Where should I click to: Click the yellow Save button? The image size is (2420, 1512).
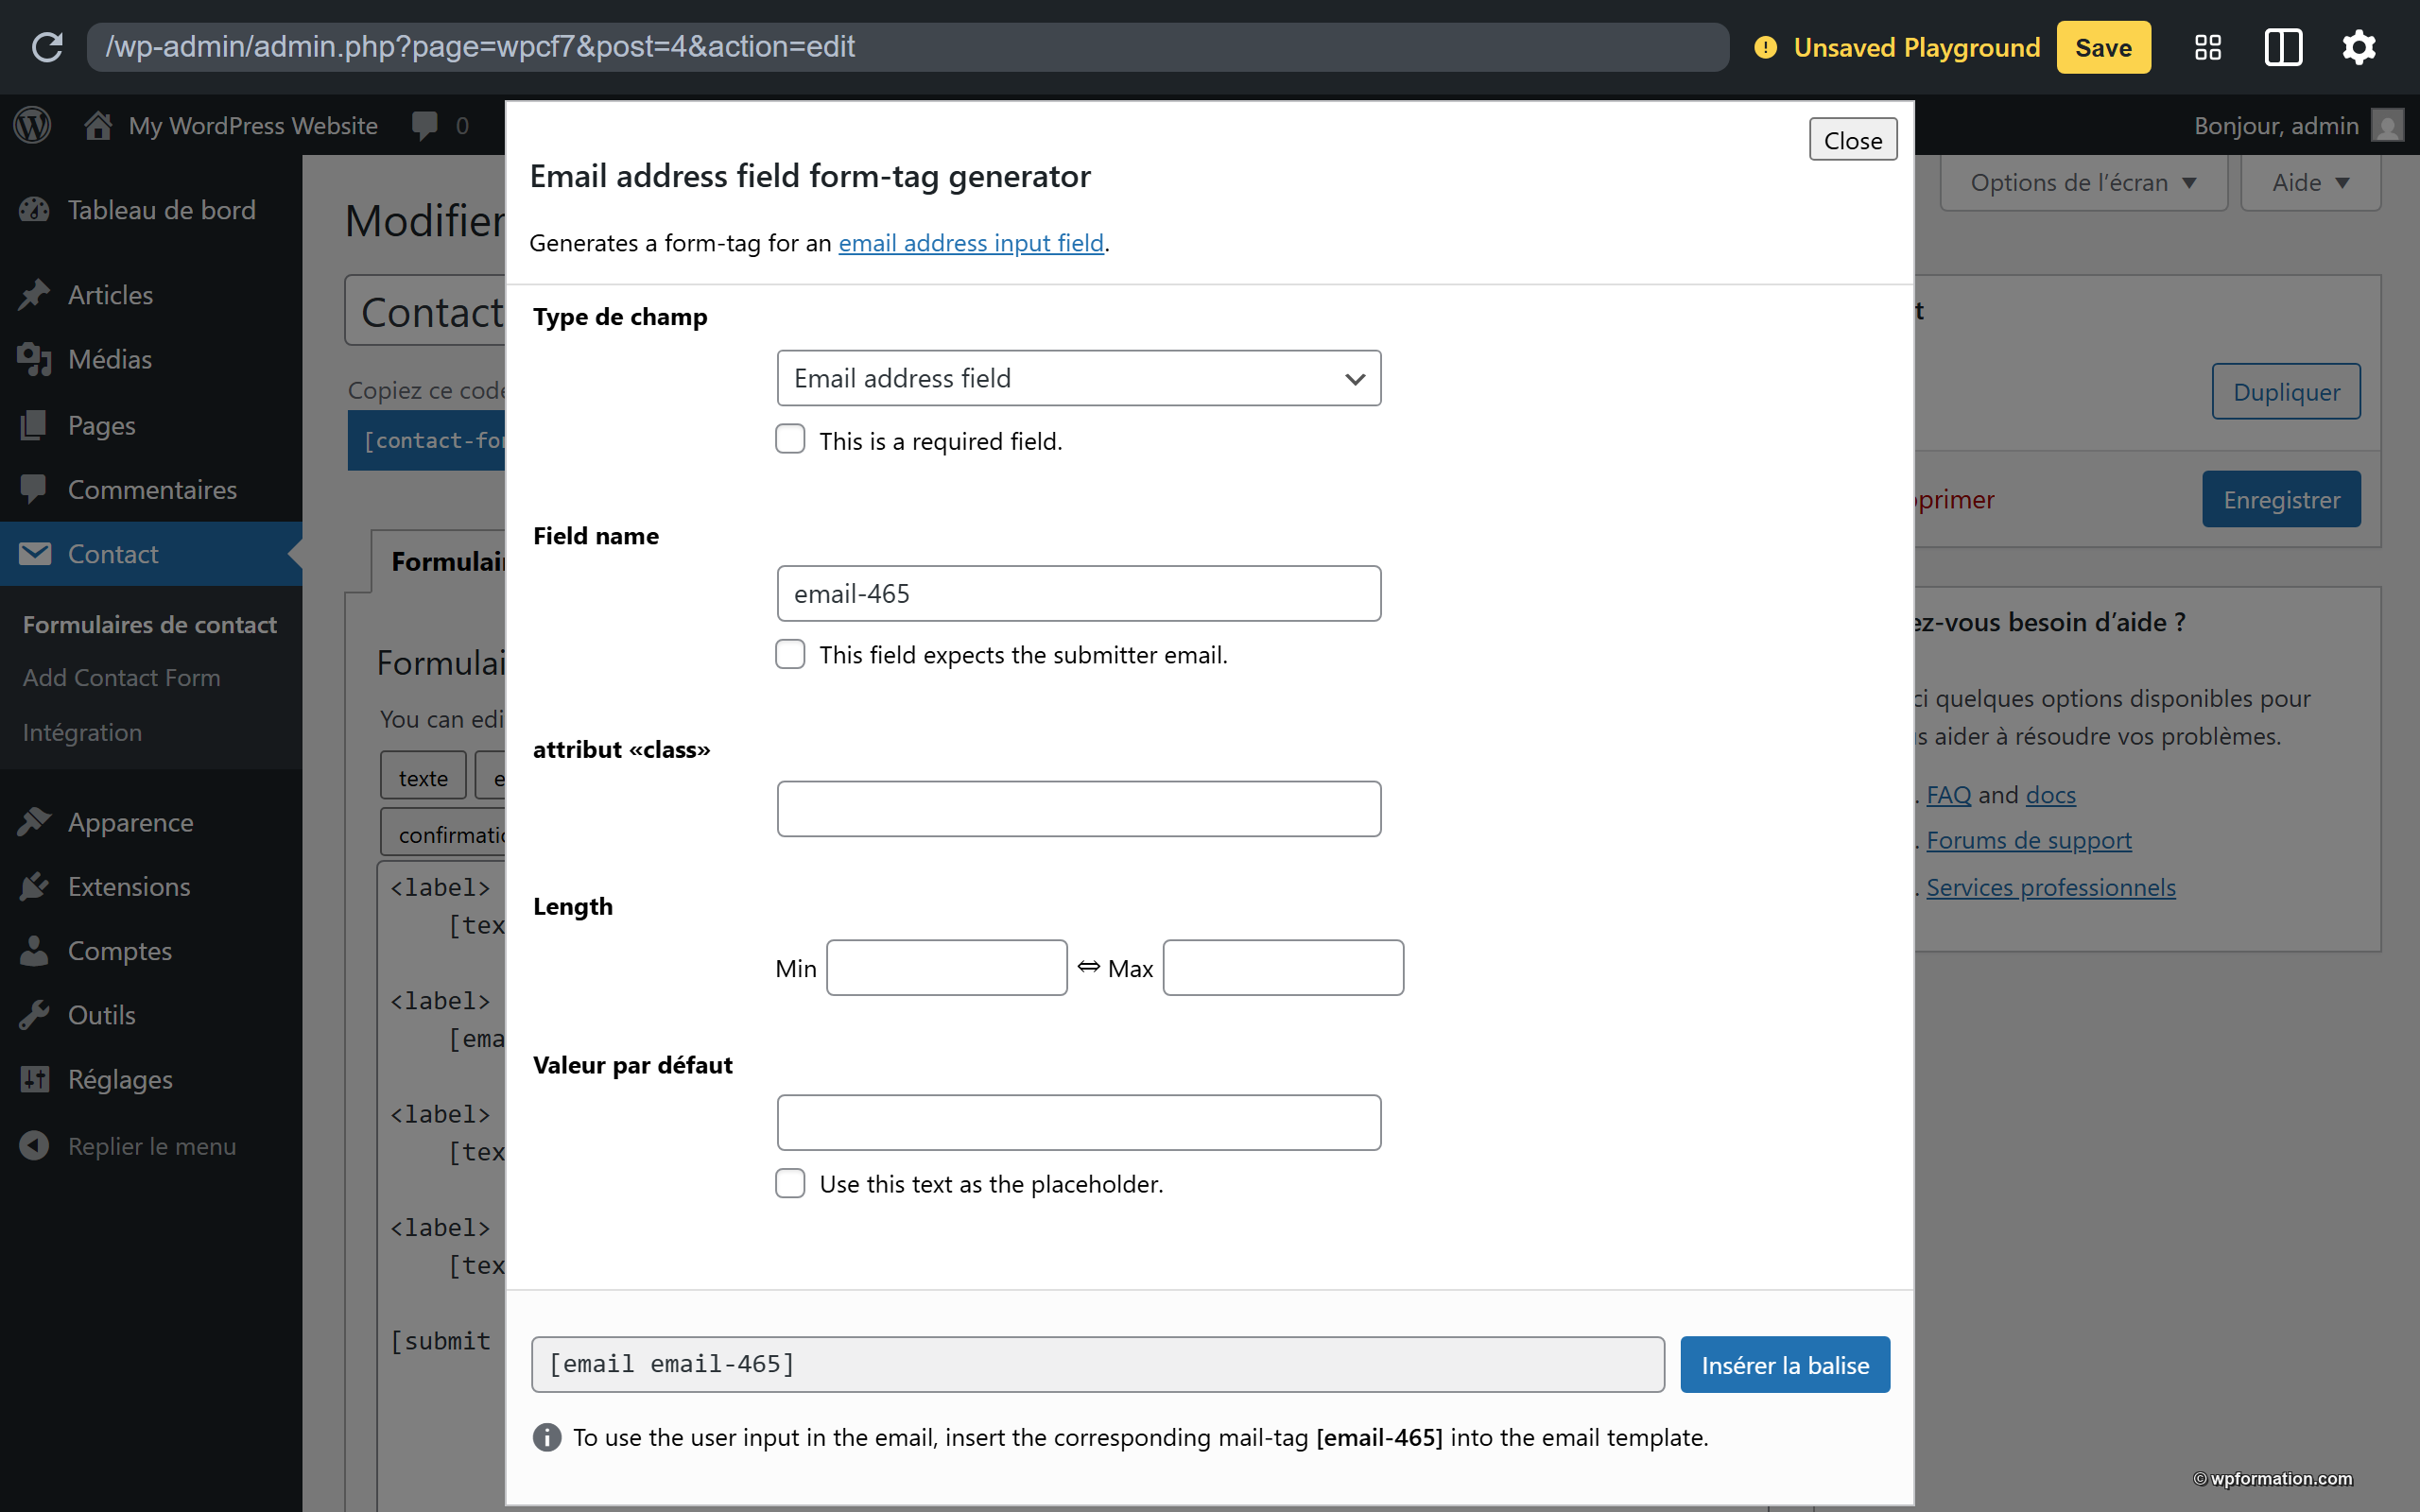pyautogui.click(x=2103, y=47)
